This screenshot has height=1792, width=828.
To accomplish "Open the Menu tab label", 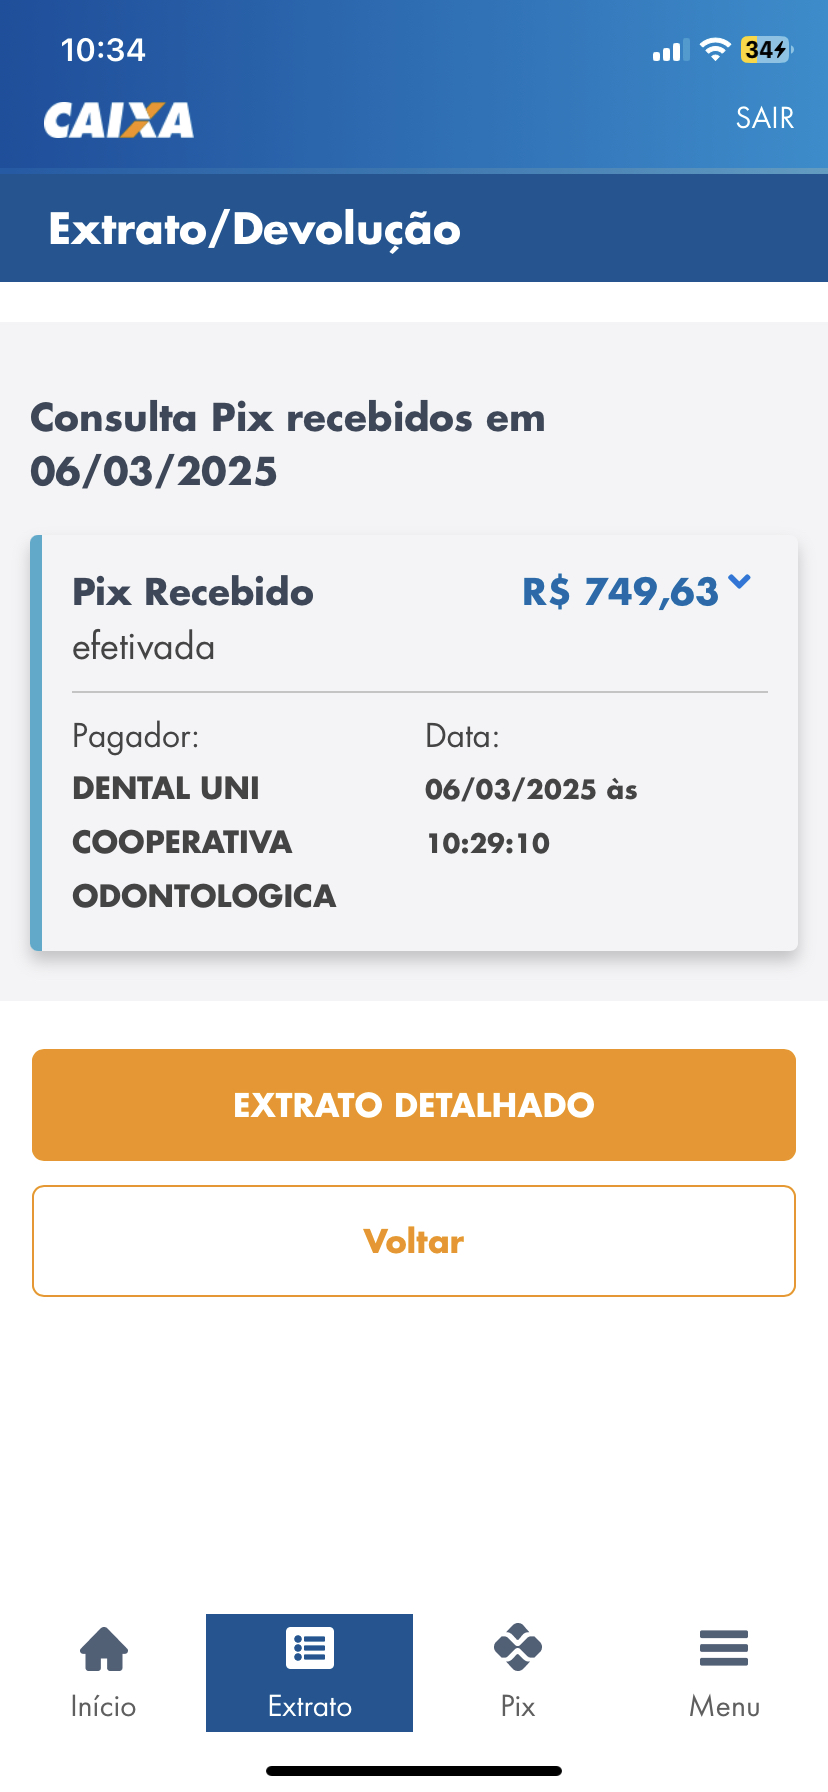I will (x=724, y=1706).
